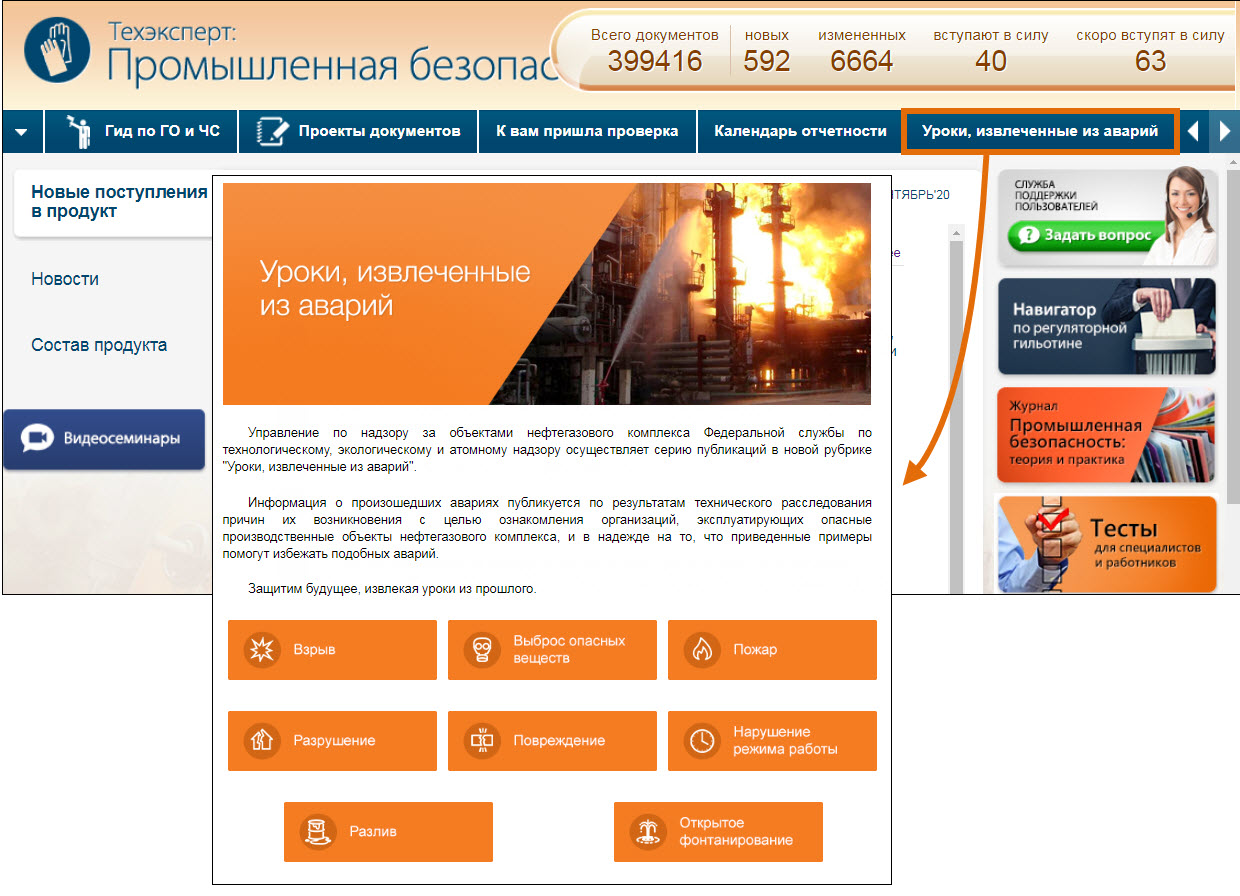This screenshot has width=1240, height=896.
Task: Click the Техэксперт gloves logo icon
Action: coord(57,50)
